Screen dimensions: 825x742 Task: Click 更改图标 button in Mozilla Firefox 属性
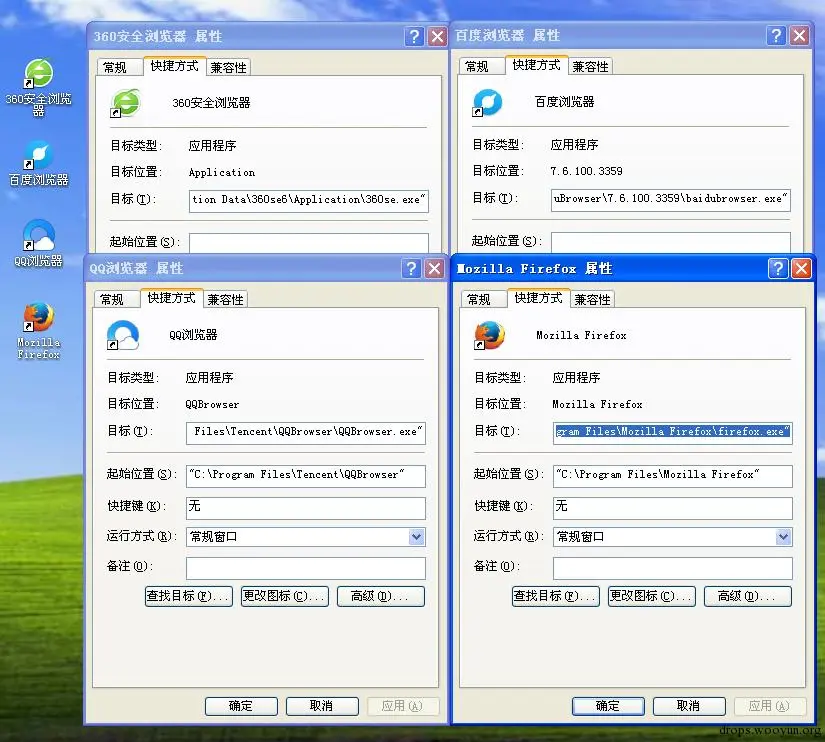click(x=652, y=596)
